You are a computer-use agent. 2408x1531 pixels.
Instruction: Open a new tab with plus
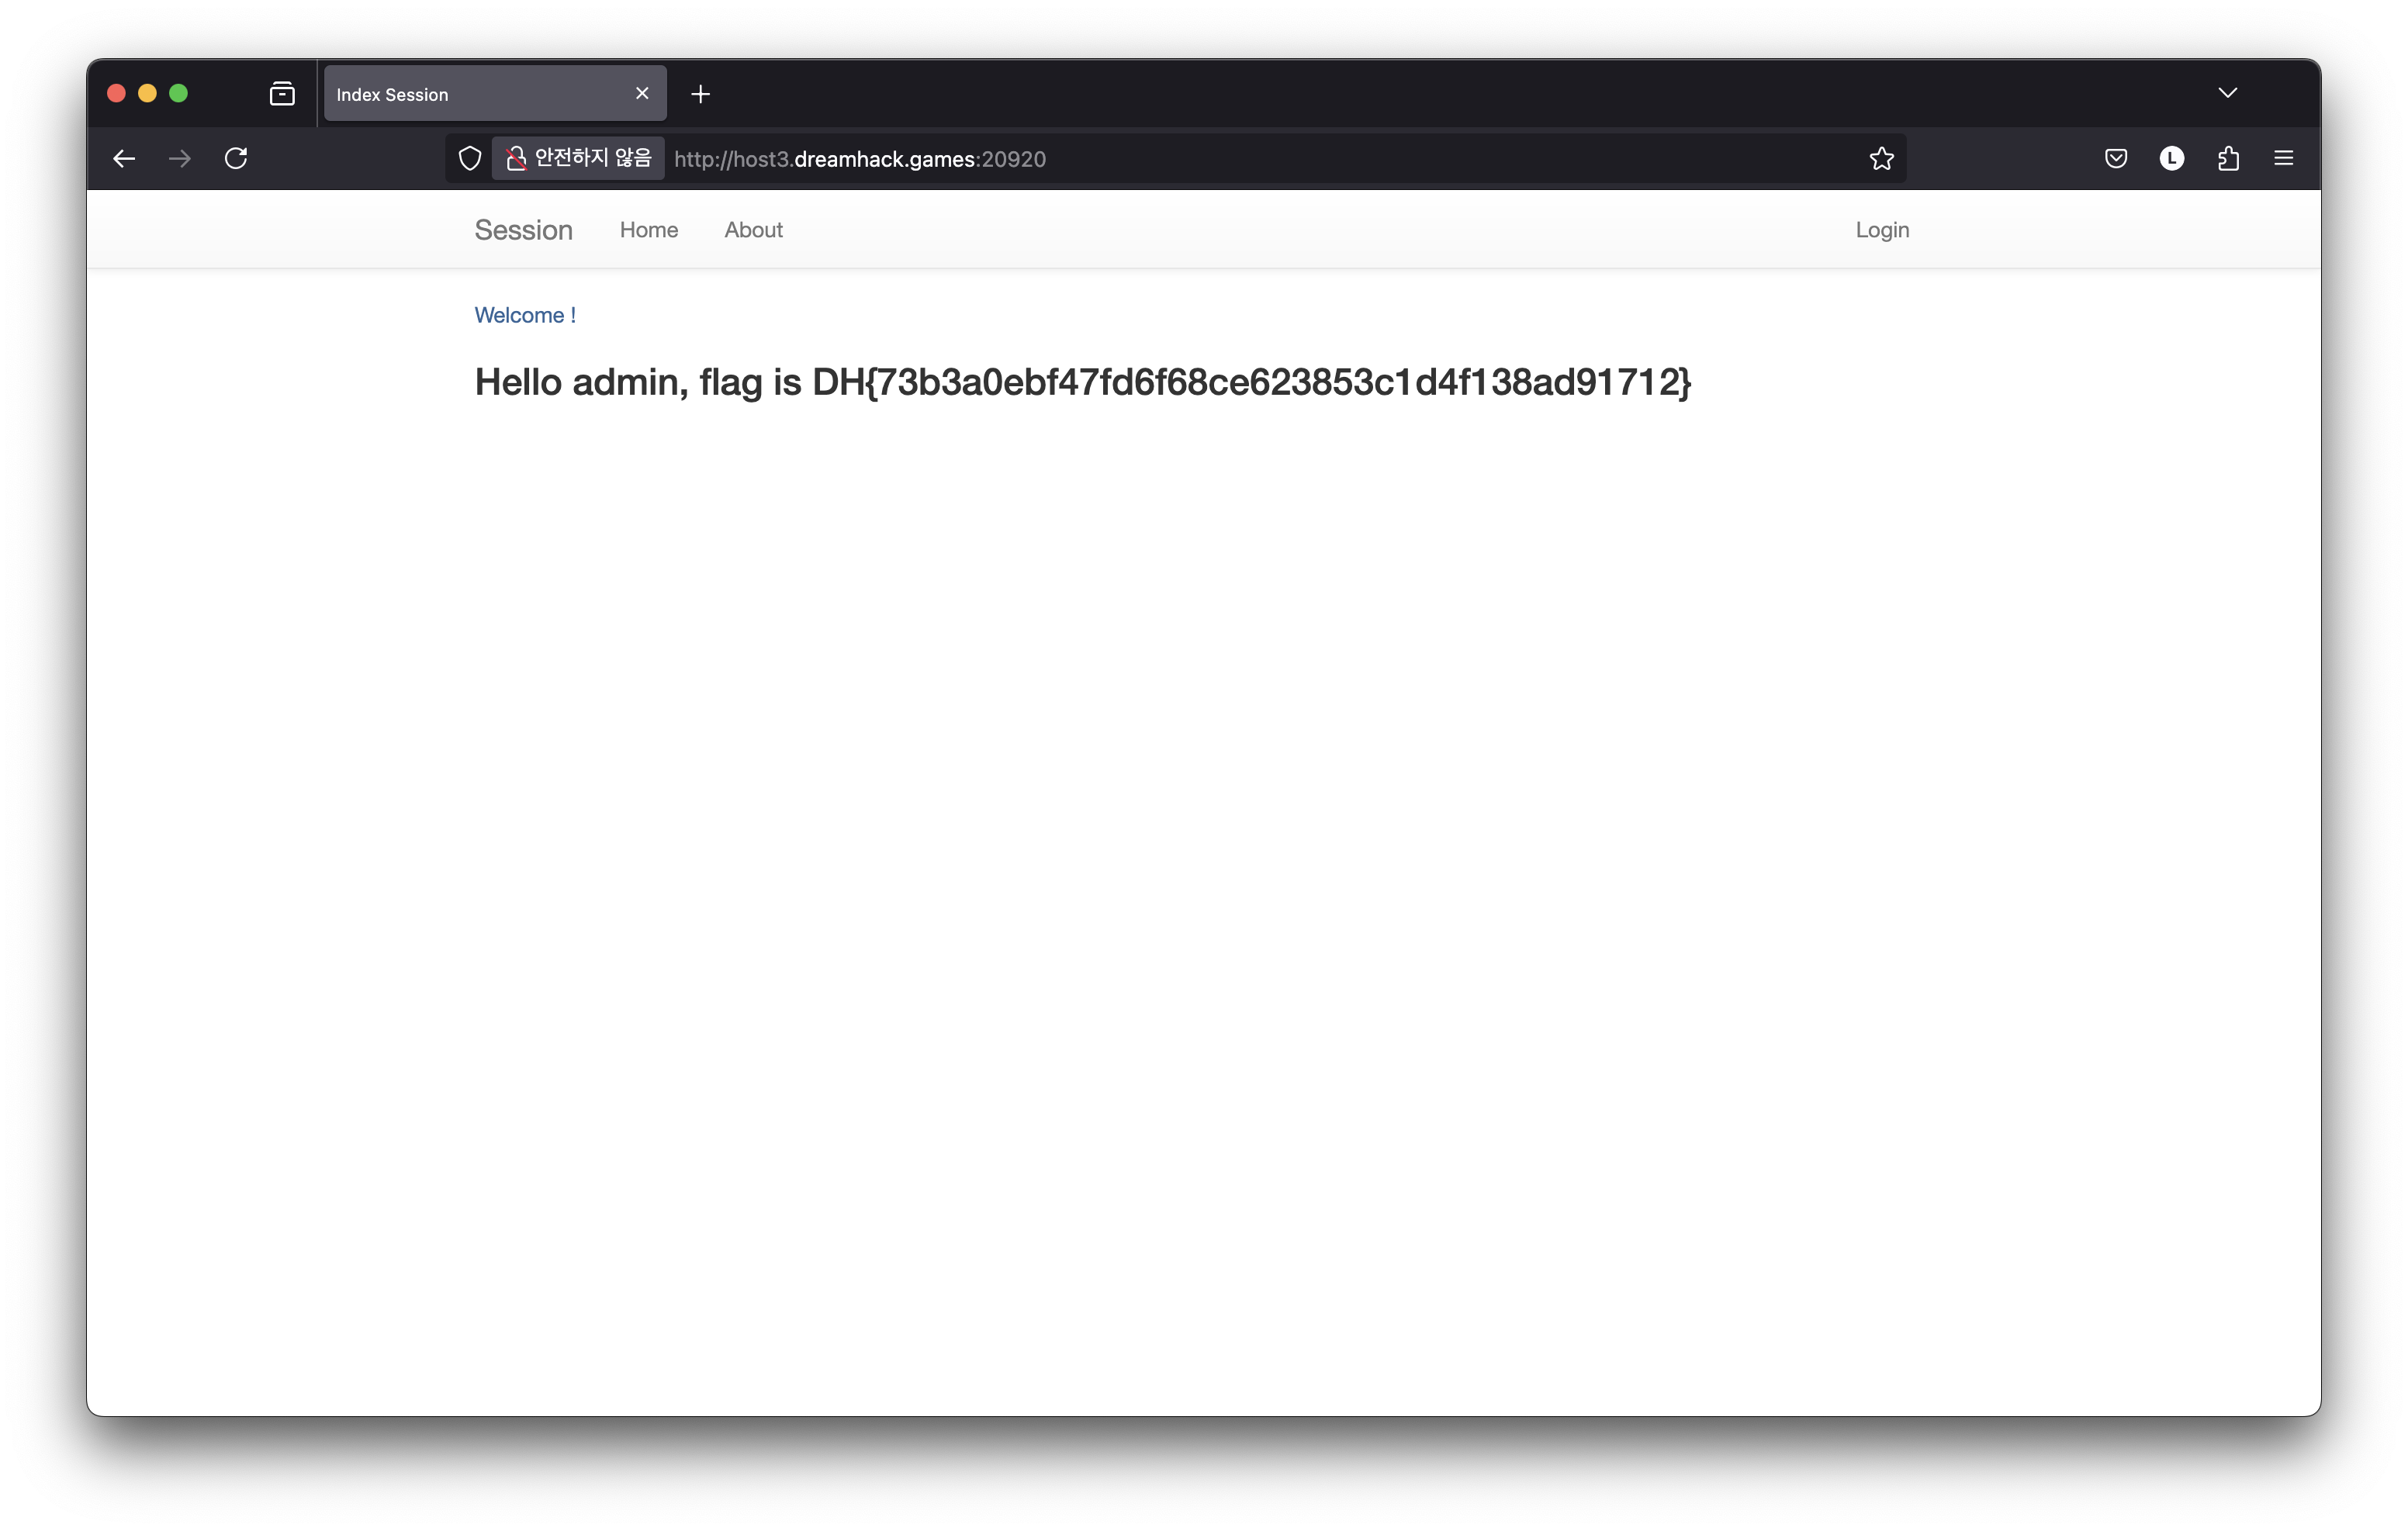(x=700, y=94)
